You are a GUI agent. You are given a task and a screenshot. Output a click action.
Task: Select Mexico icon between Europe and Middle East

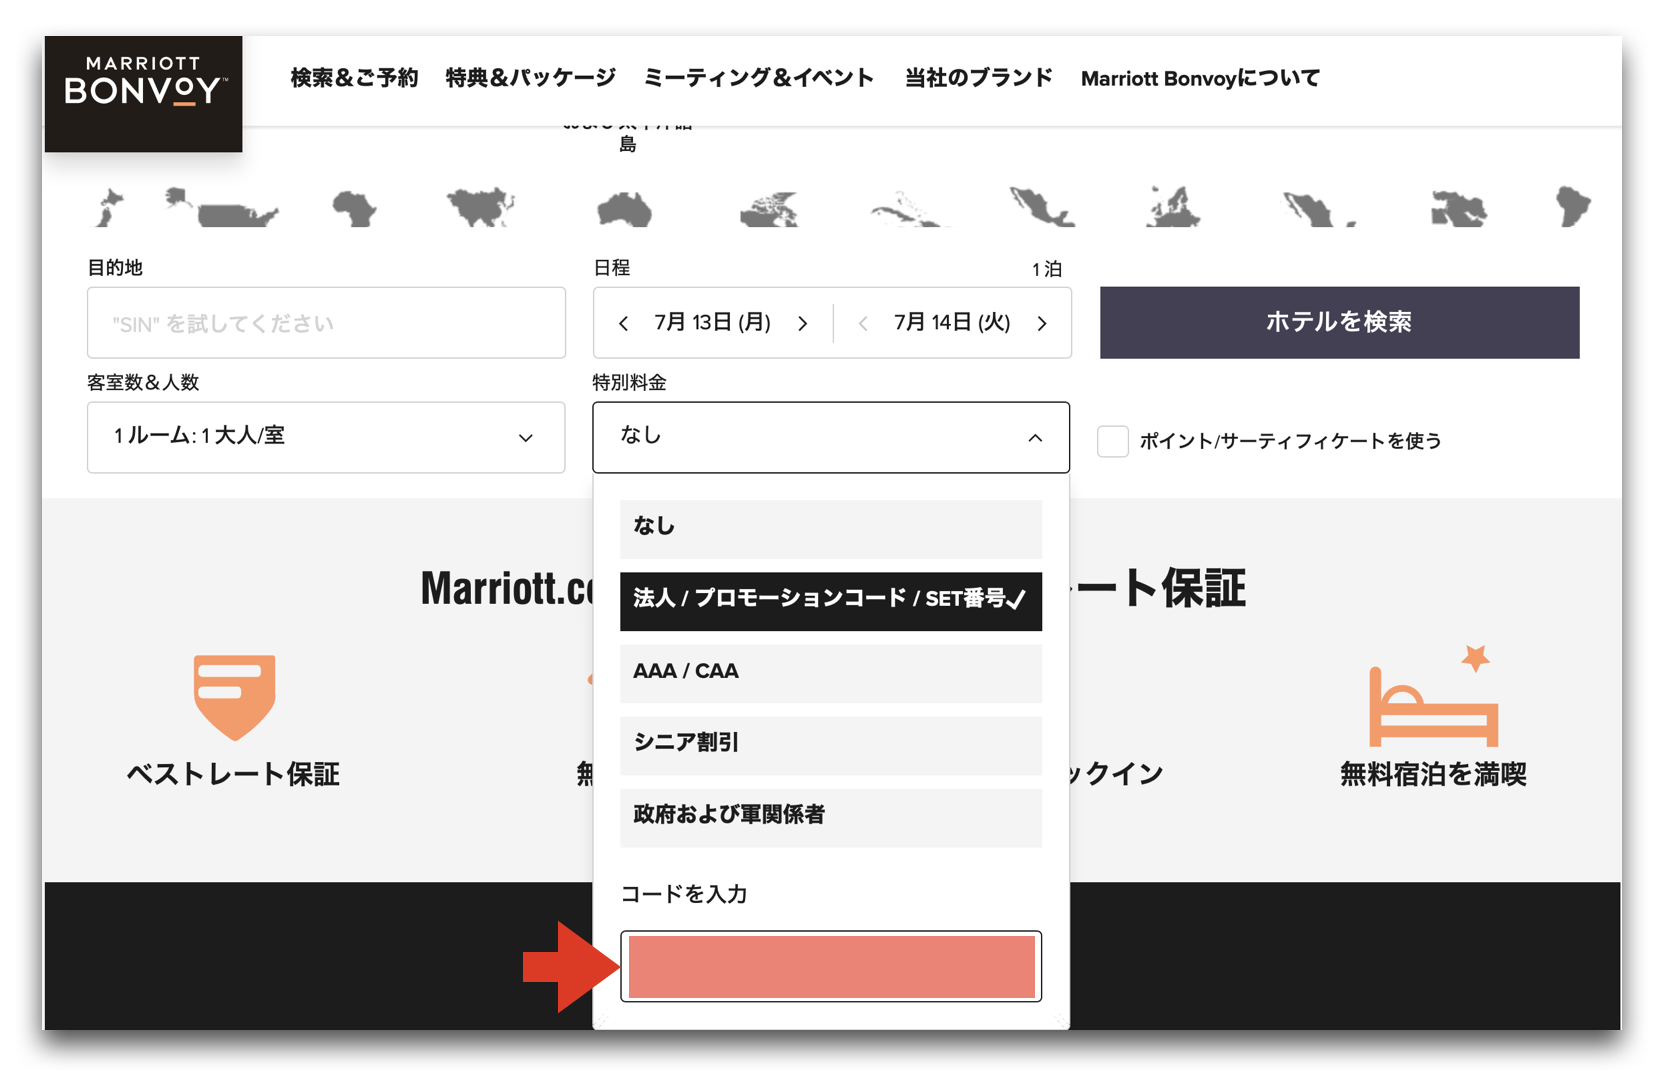point(1318,209)
